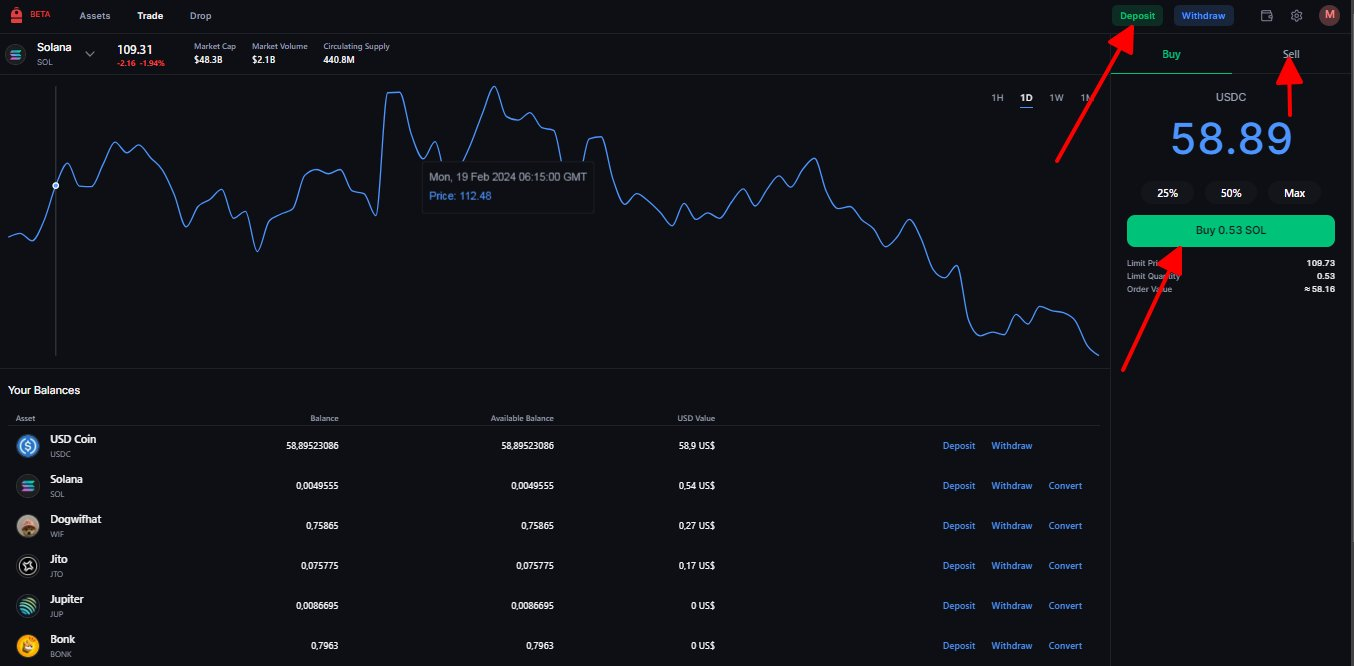This screenshot has height=666, width=1354.
Task: Click Deposit link for Dogwifhat
Action: 958,526
